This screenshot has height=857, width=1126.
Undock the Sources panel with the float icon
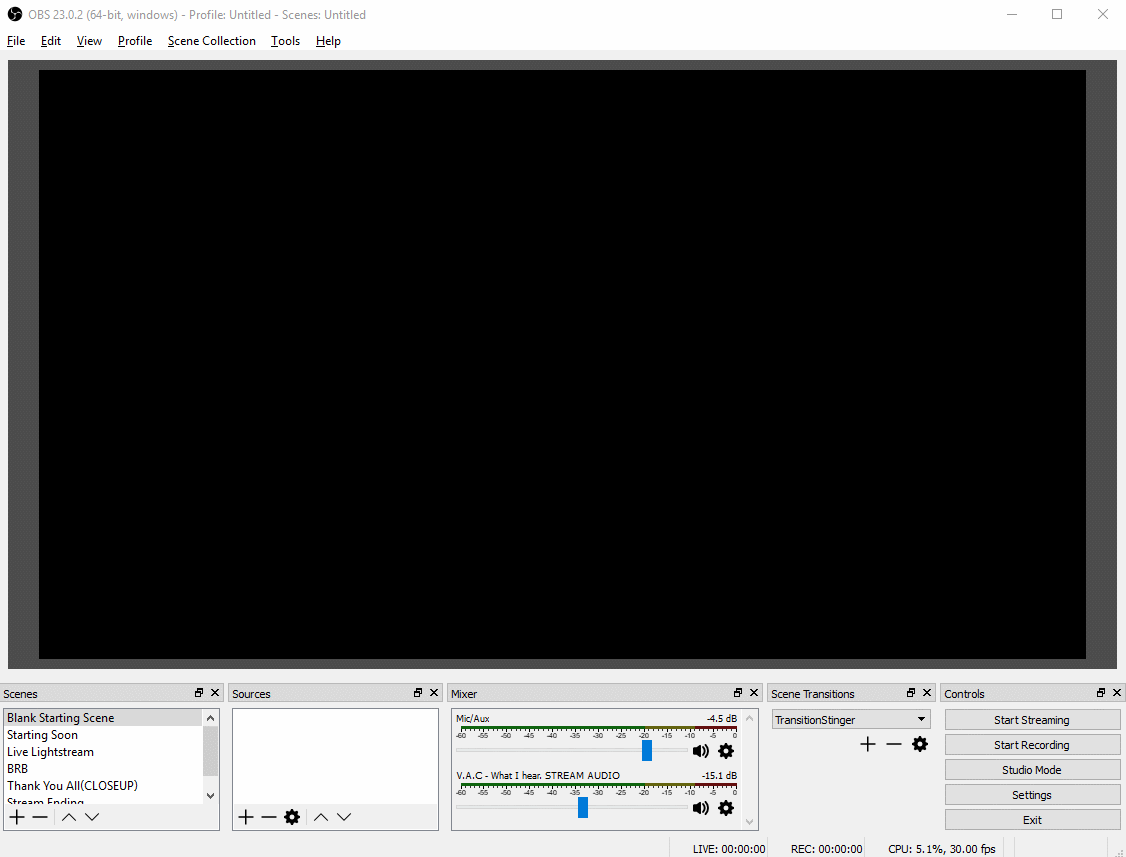(x=418, y=692)
